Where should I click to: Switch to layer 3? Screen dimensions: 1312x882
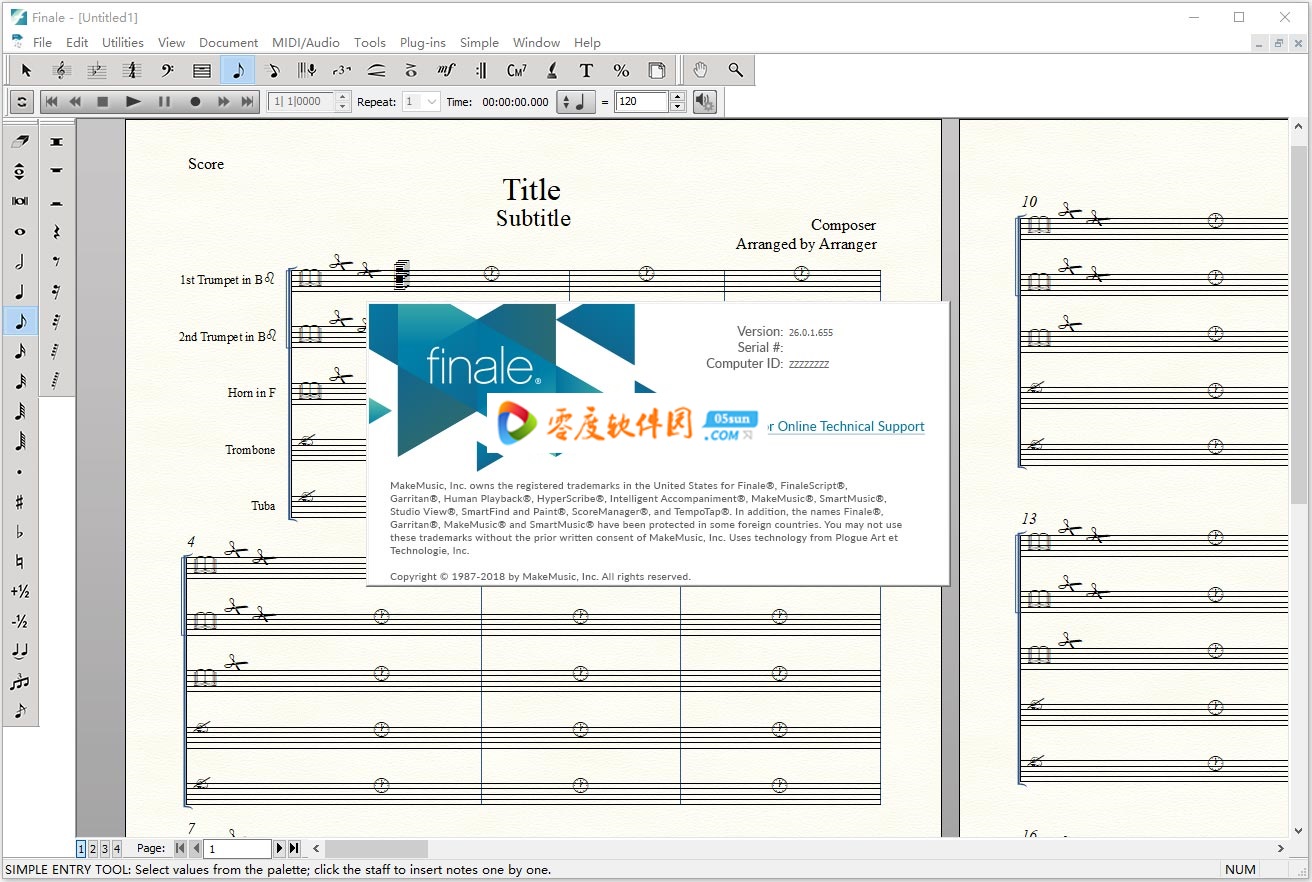pyautogui.click(x=104, y=849)
